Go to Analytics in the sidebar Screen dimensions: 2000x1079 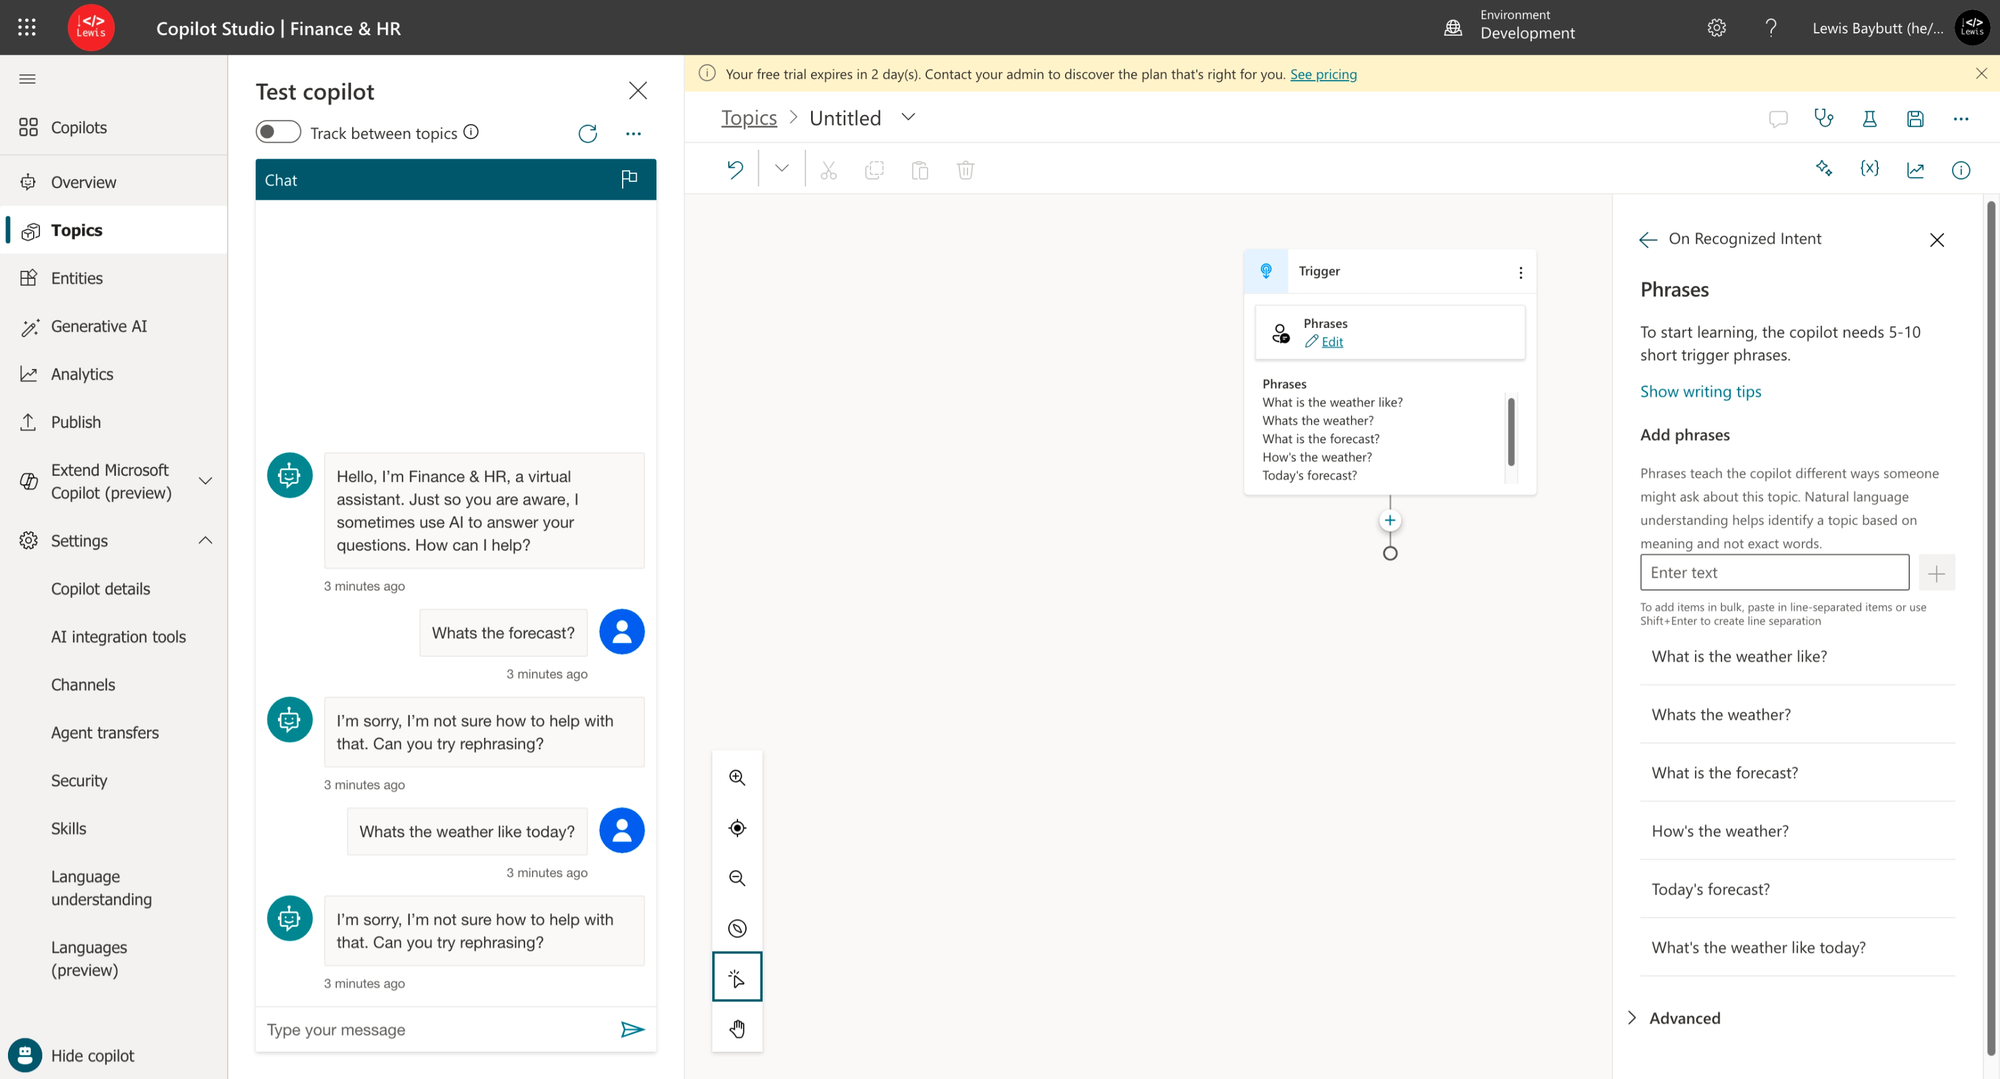click(82, 374)
